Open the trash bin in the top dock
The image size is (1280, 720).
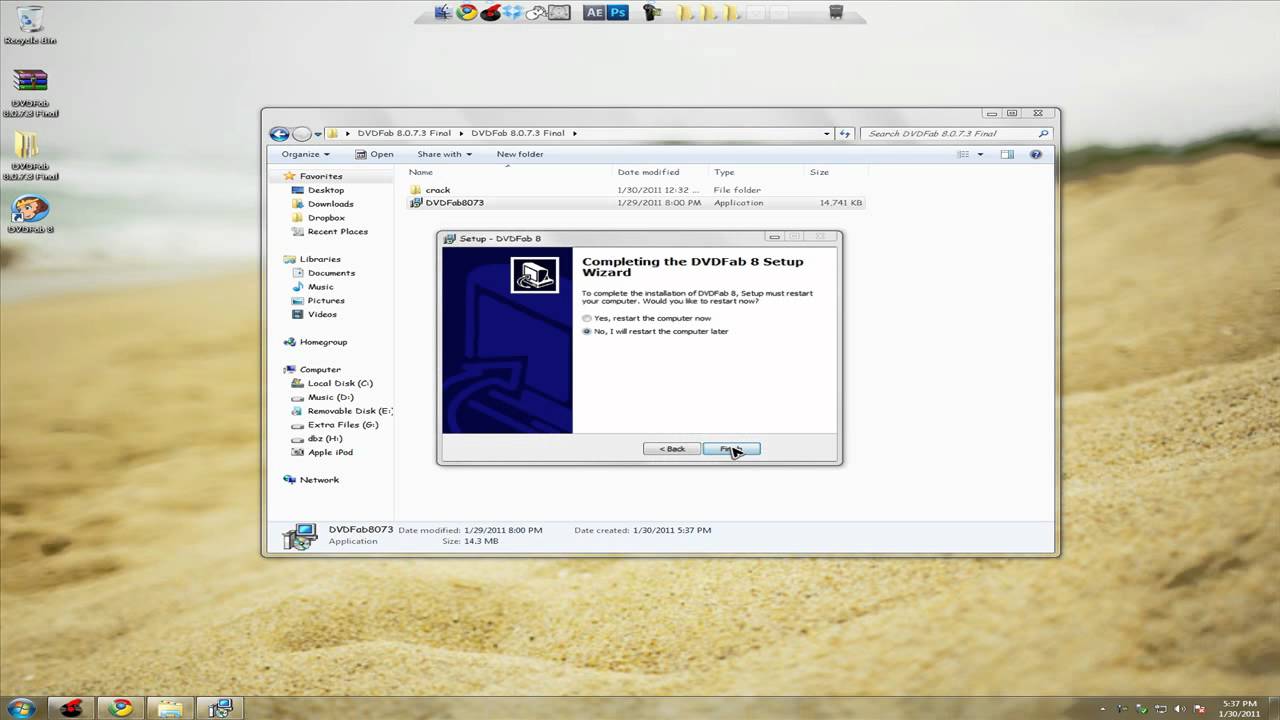(x=836, y=12)
